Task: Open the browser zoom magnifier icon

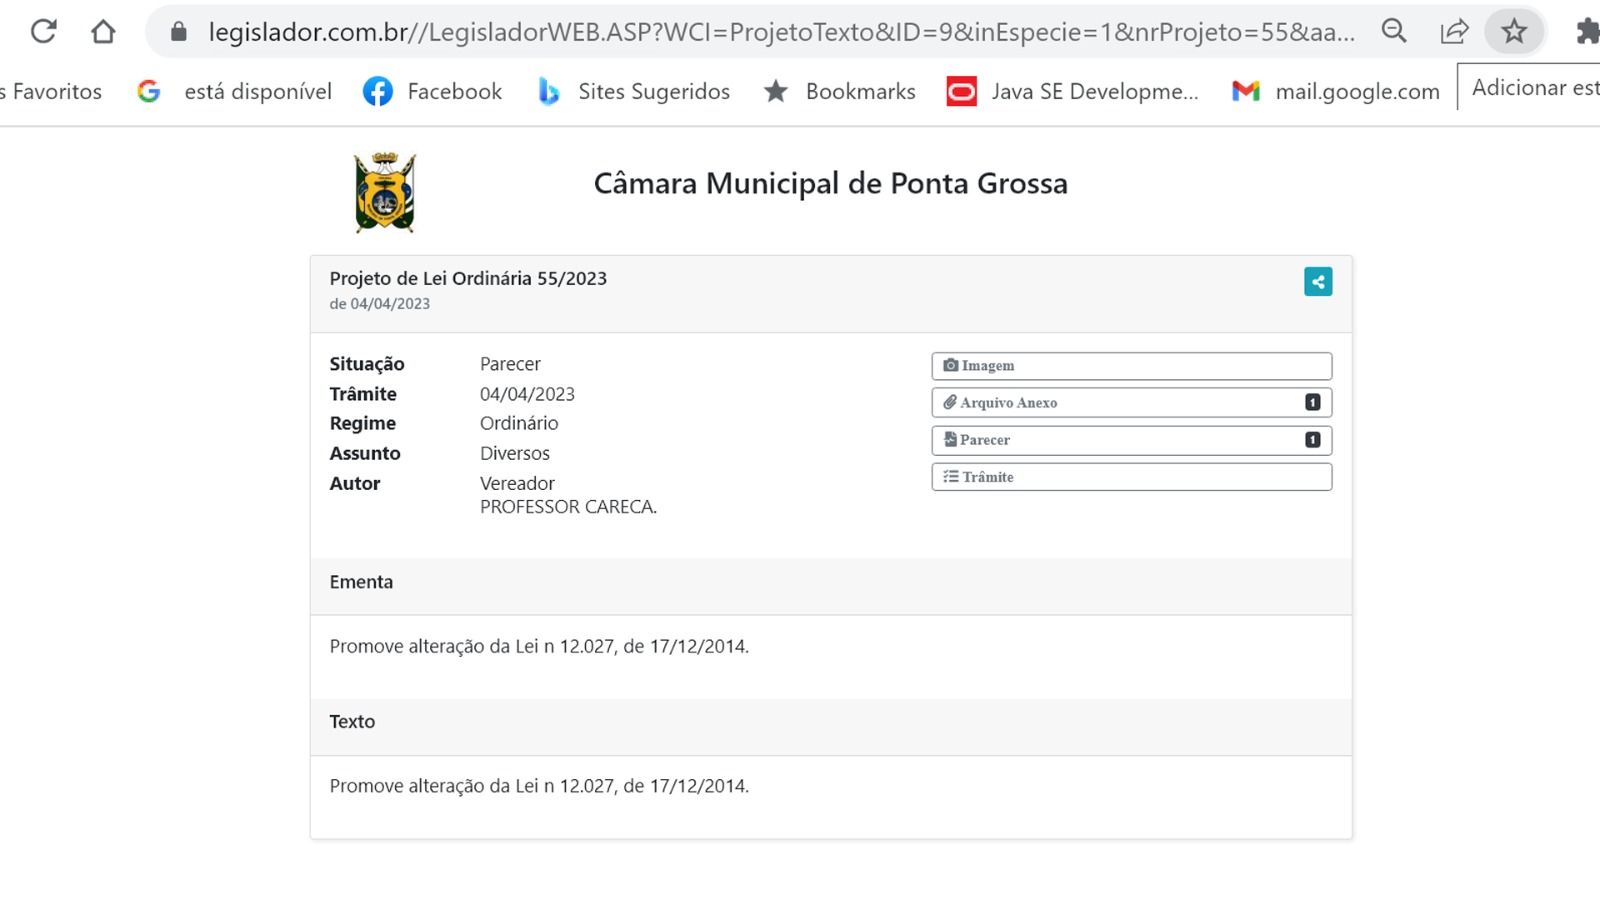Action: pos(1393,32)
